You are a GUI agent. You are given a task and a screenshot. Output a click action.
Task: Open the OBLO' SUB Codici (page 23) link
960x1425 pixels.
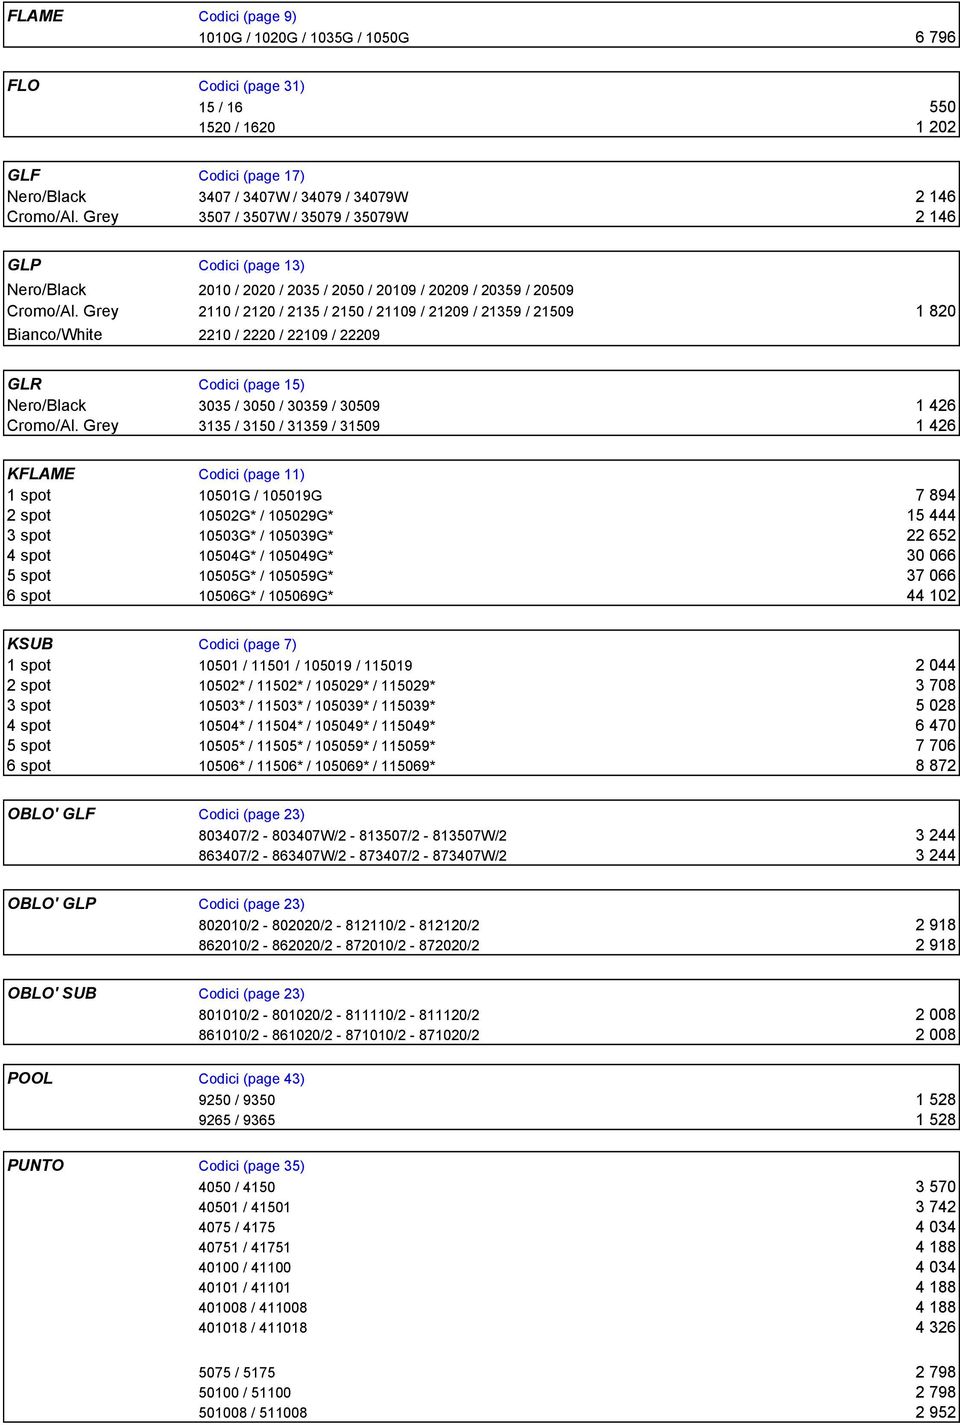251,994
